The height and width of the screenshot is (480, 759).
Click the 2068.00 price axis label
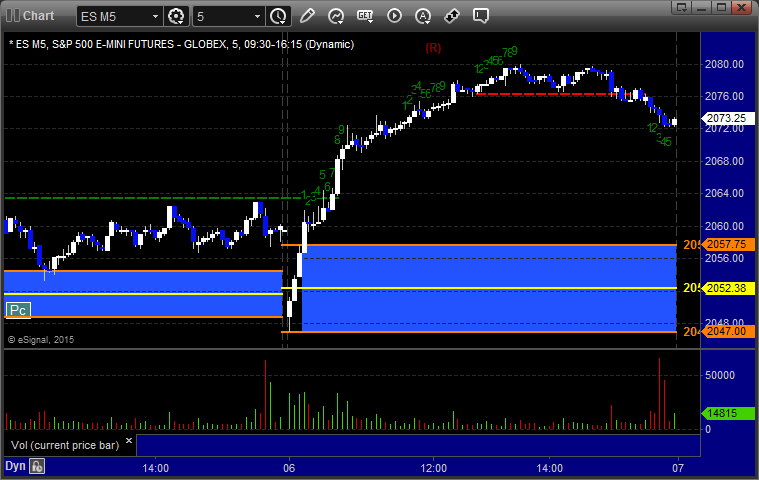[724, 161]
